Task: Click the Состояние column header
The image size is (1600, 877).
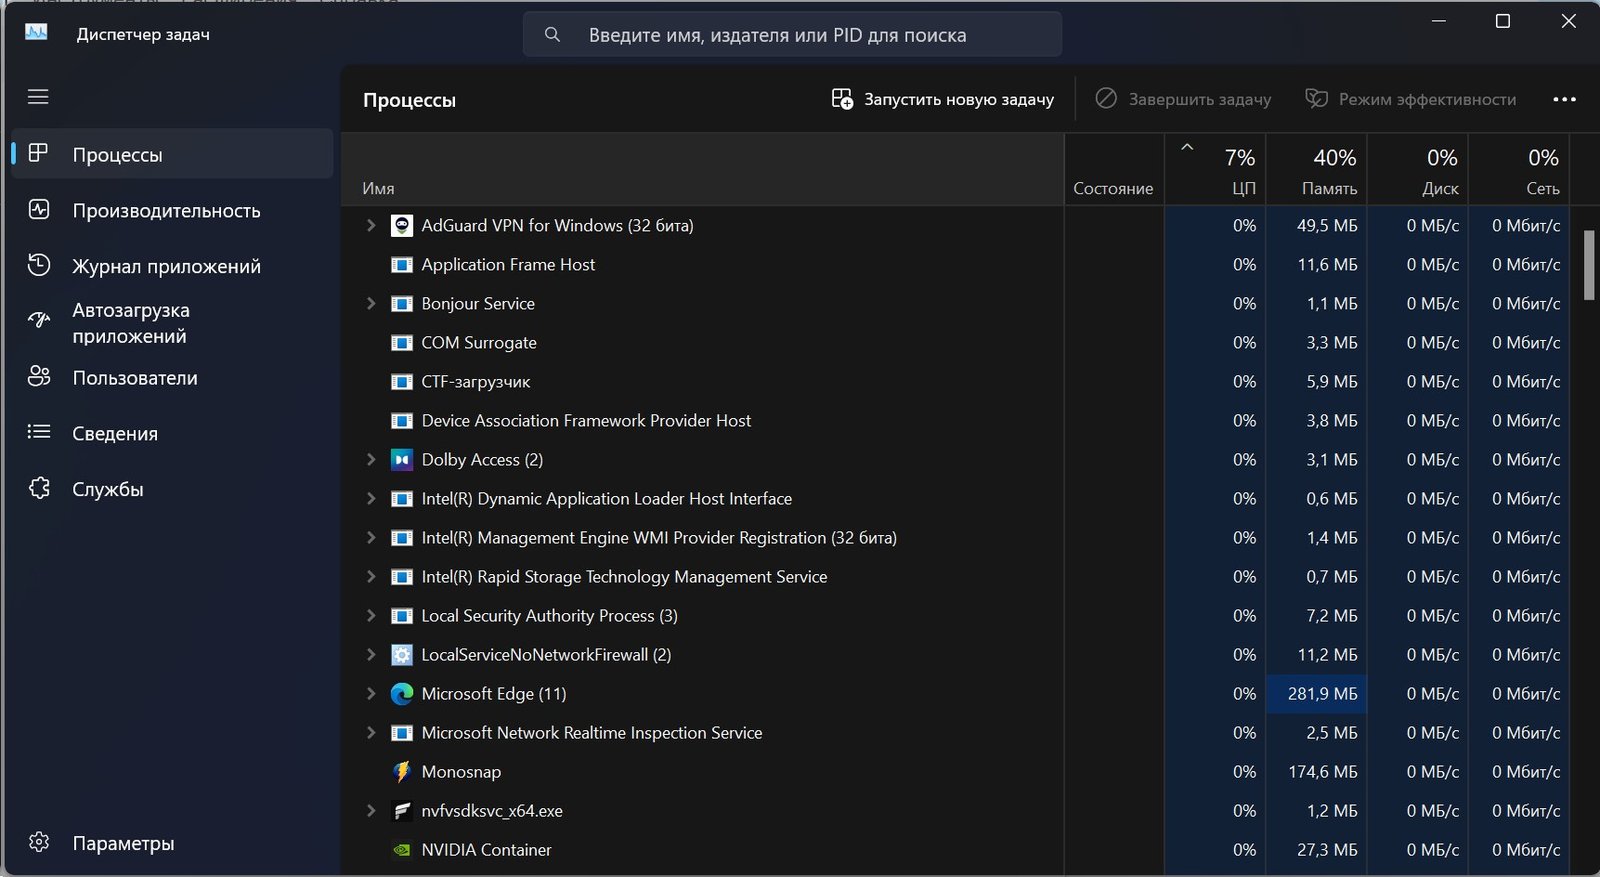Action: click(x=1114, y=170)
